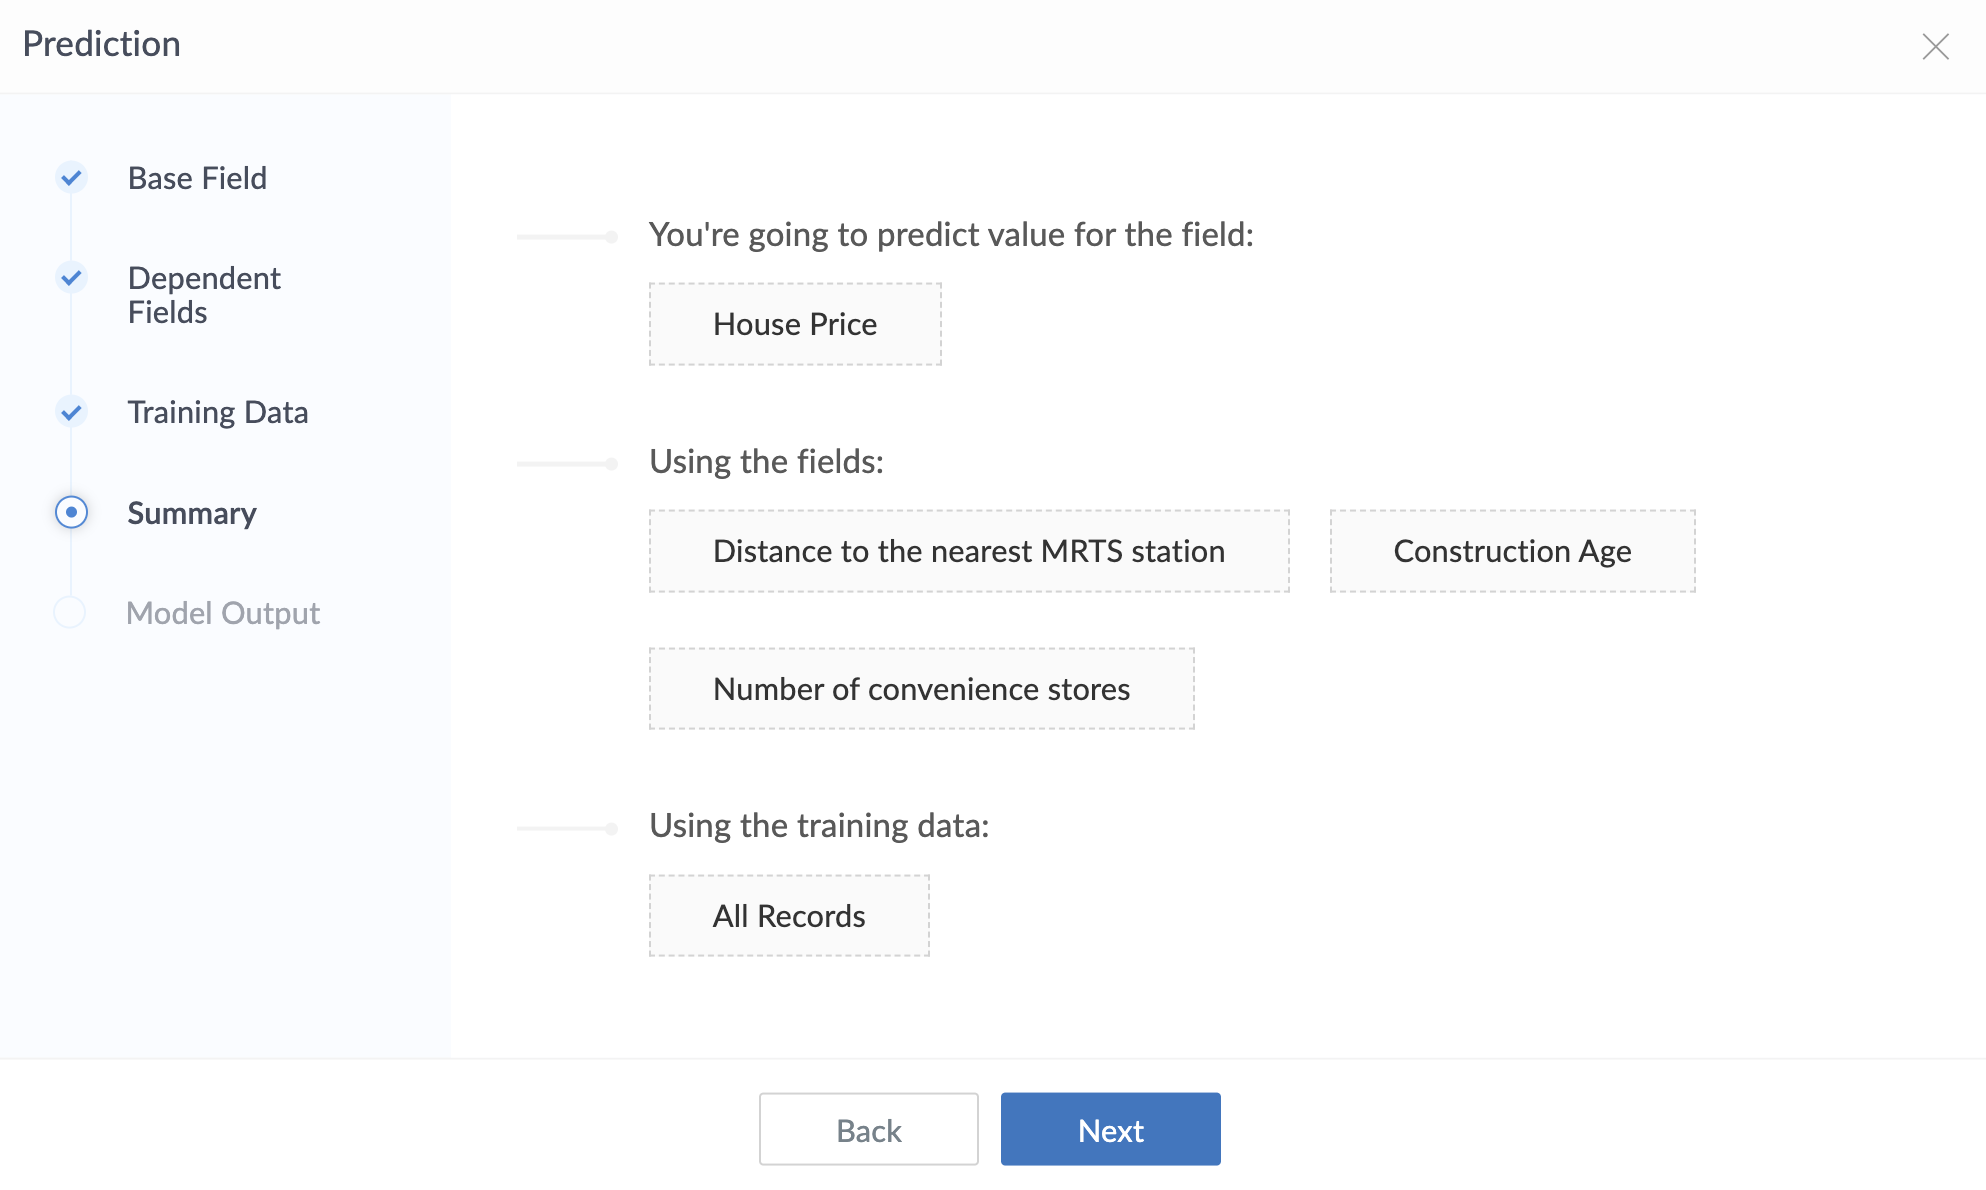The image size is (1986, 1190).
Task: Click the empty Model Output step circle
Action: (70, 612)
